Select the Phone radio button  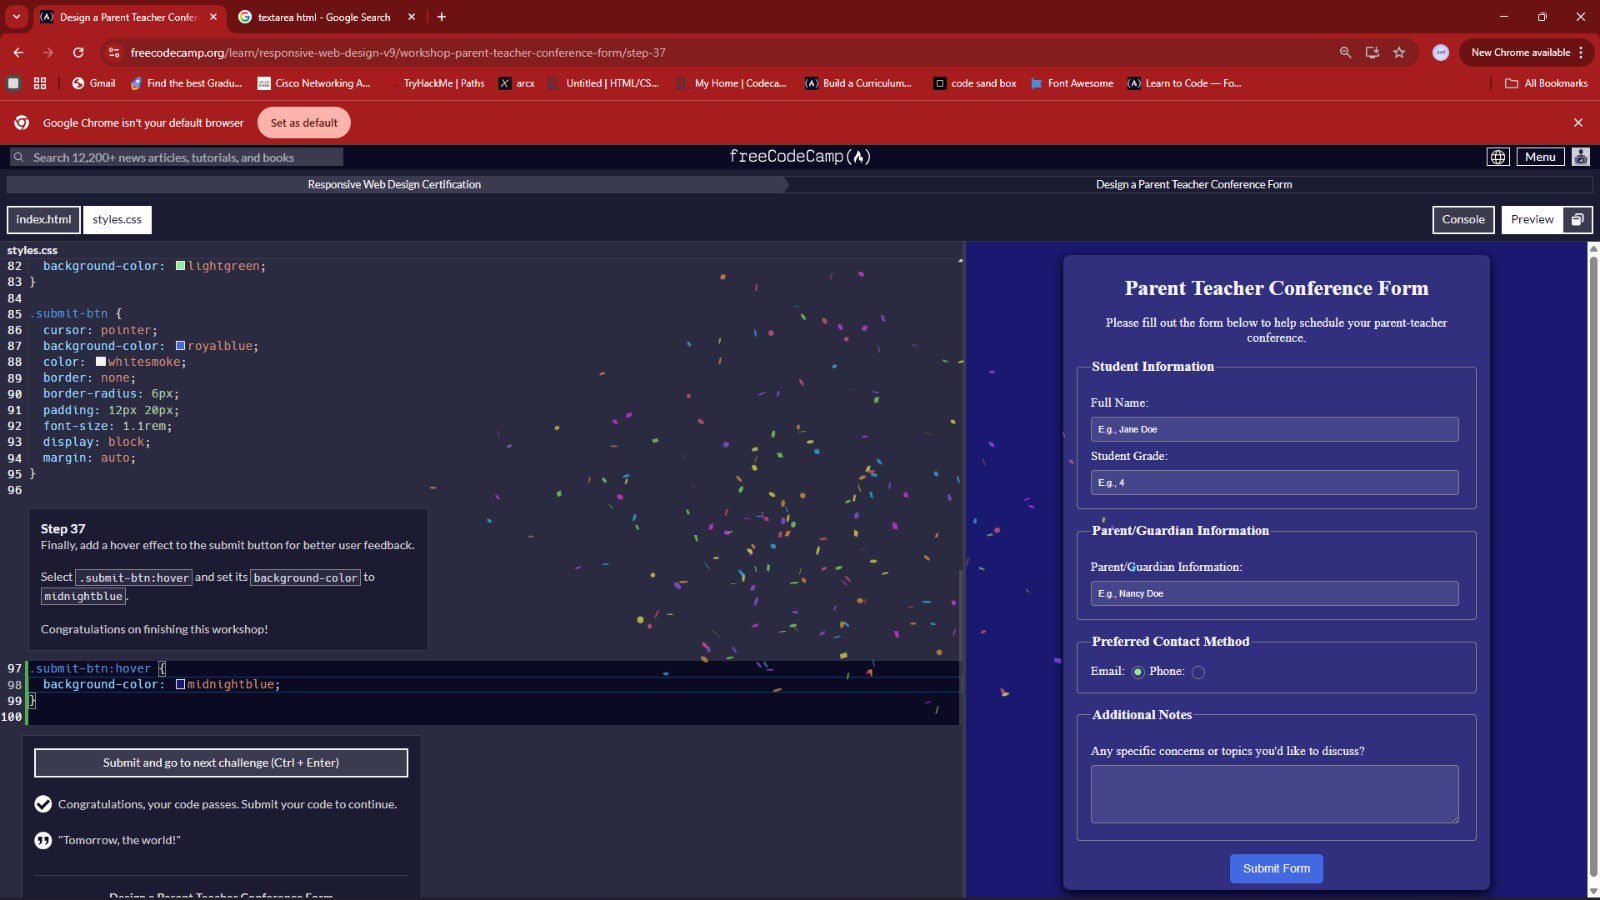1198,672
